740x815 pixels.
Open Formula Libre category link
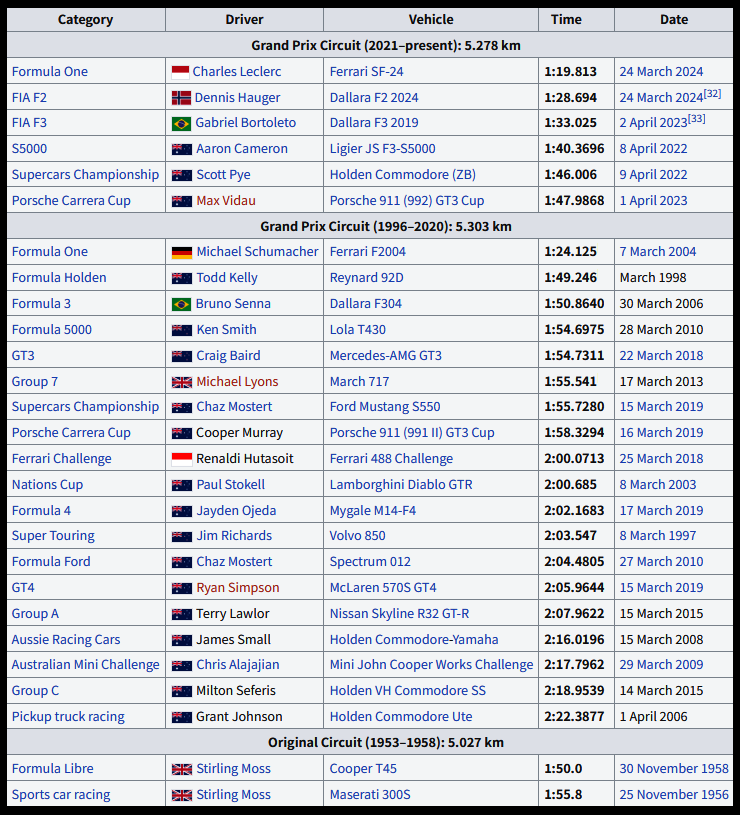click(52, 768)
